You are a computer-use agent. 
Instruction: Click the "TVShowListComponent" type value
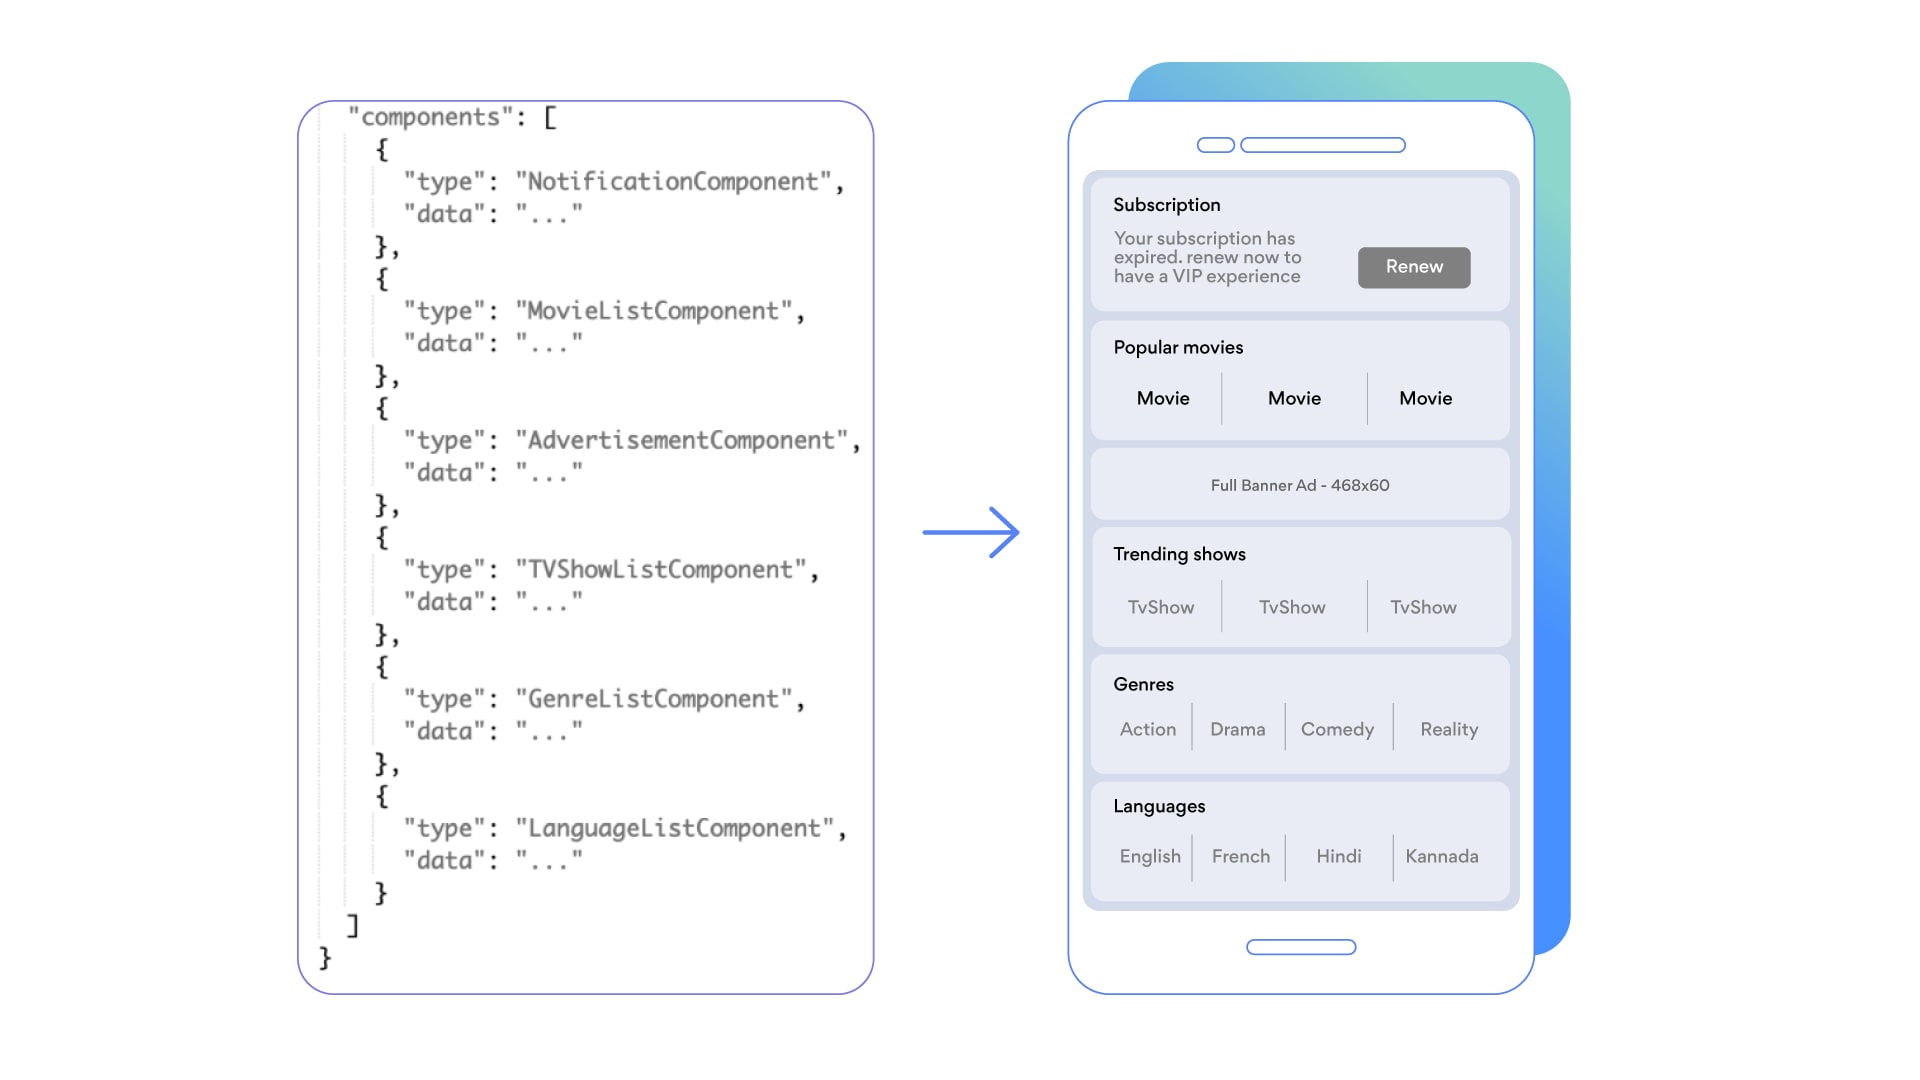pyautogui.click(x=661, y=570)
